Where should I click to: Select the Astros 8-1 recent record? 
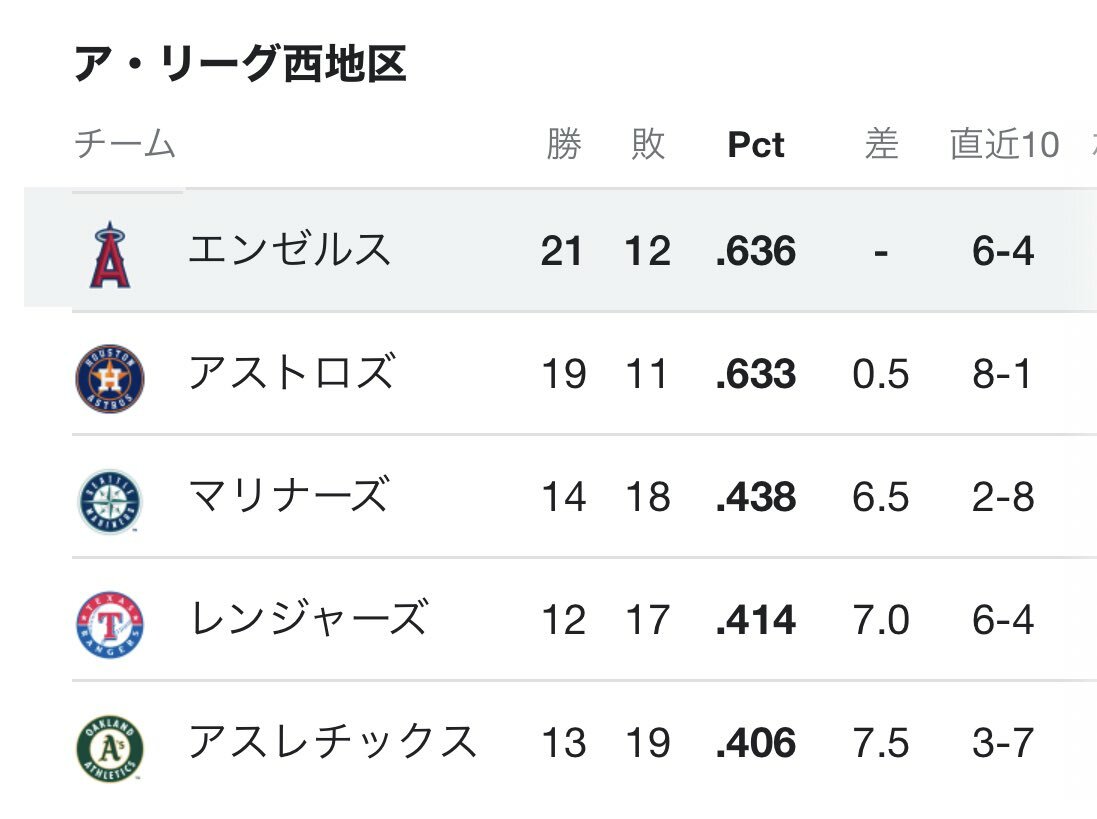coord(1003,373)
